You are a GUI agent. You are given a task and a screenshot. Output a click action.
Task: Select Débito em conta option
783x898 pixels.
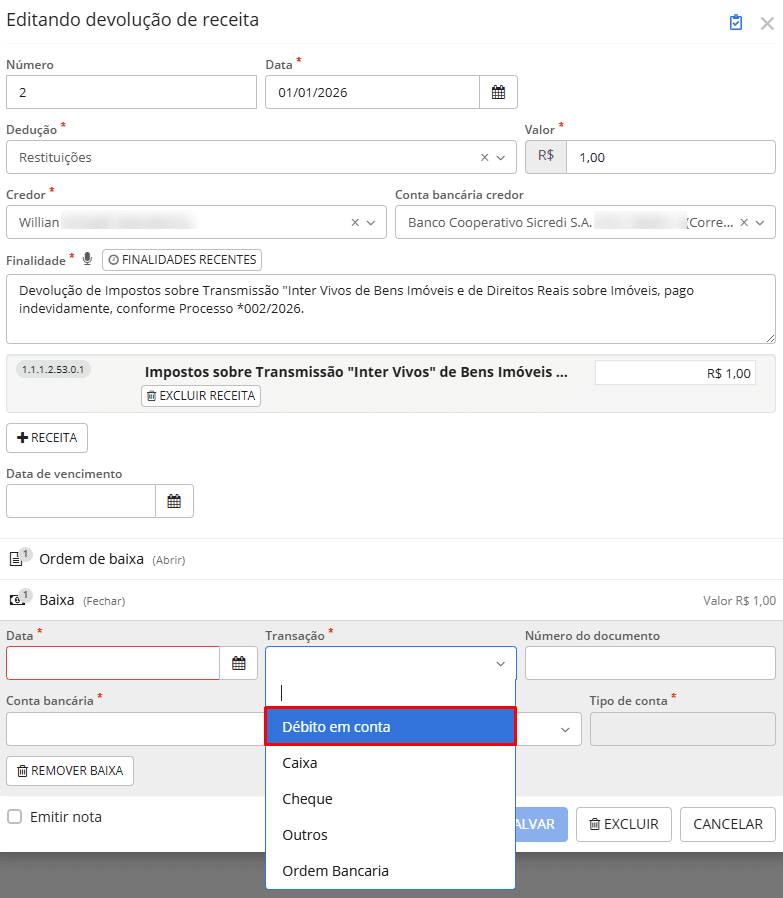(391, 726)
